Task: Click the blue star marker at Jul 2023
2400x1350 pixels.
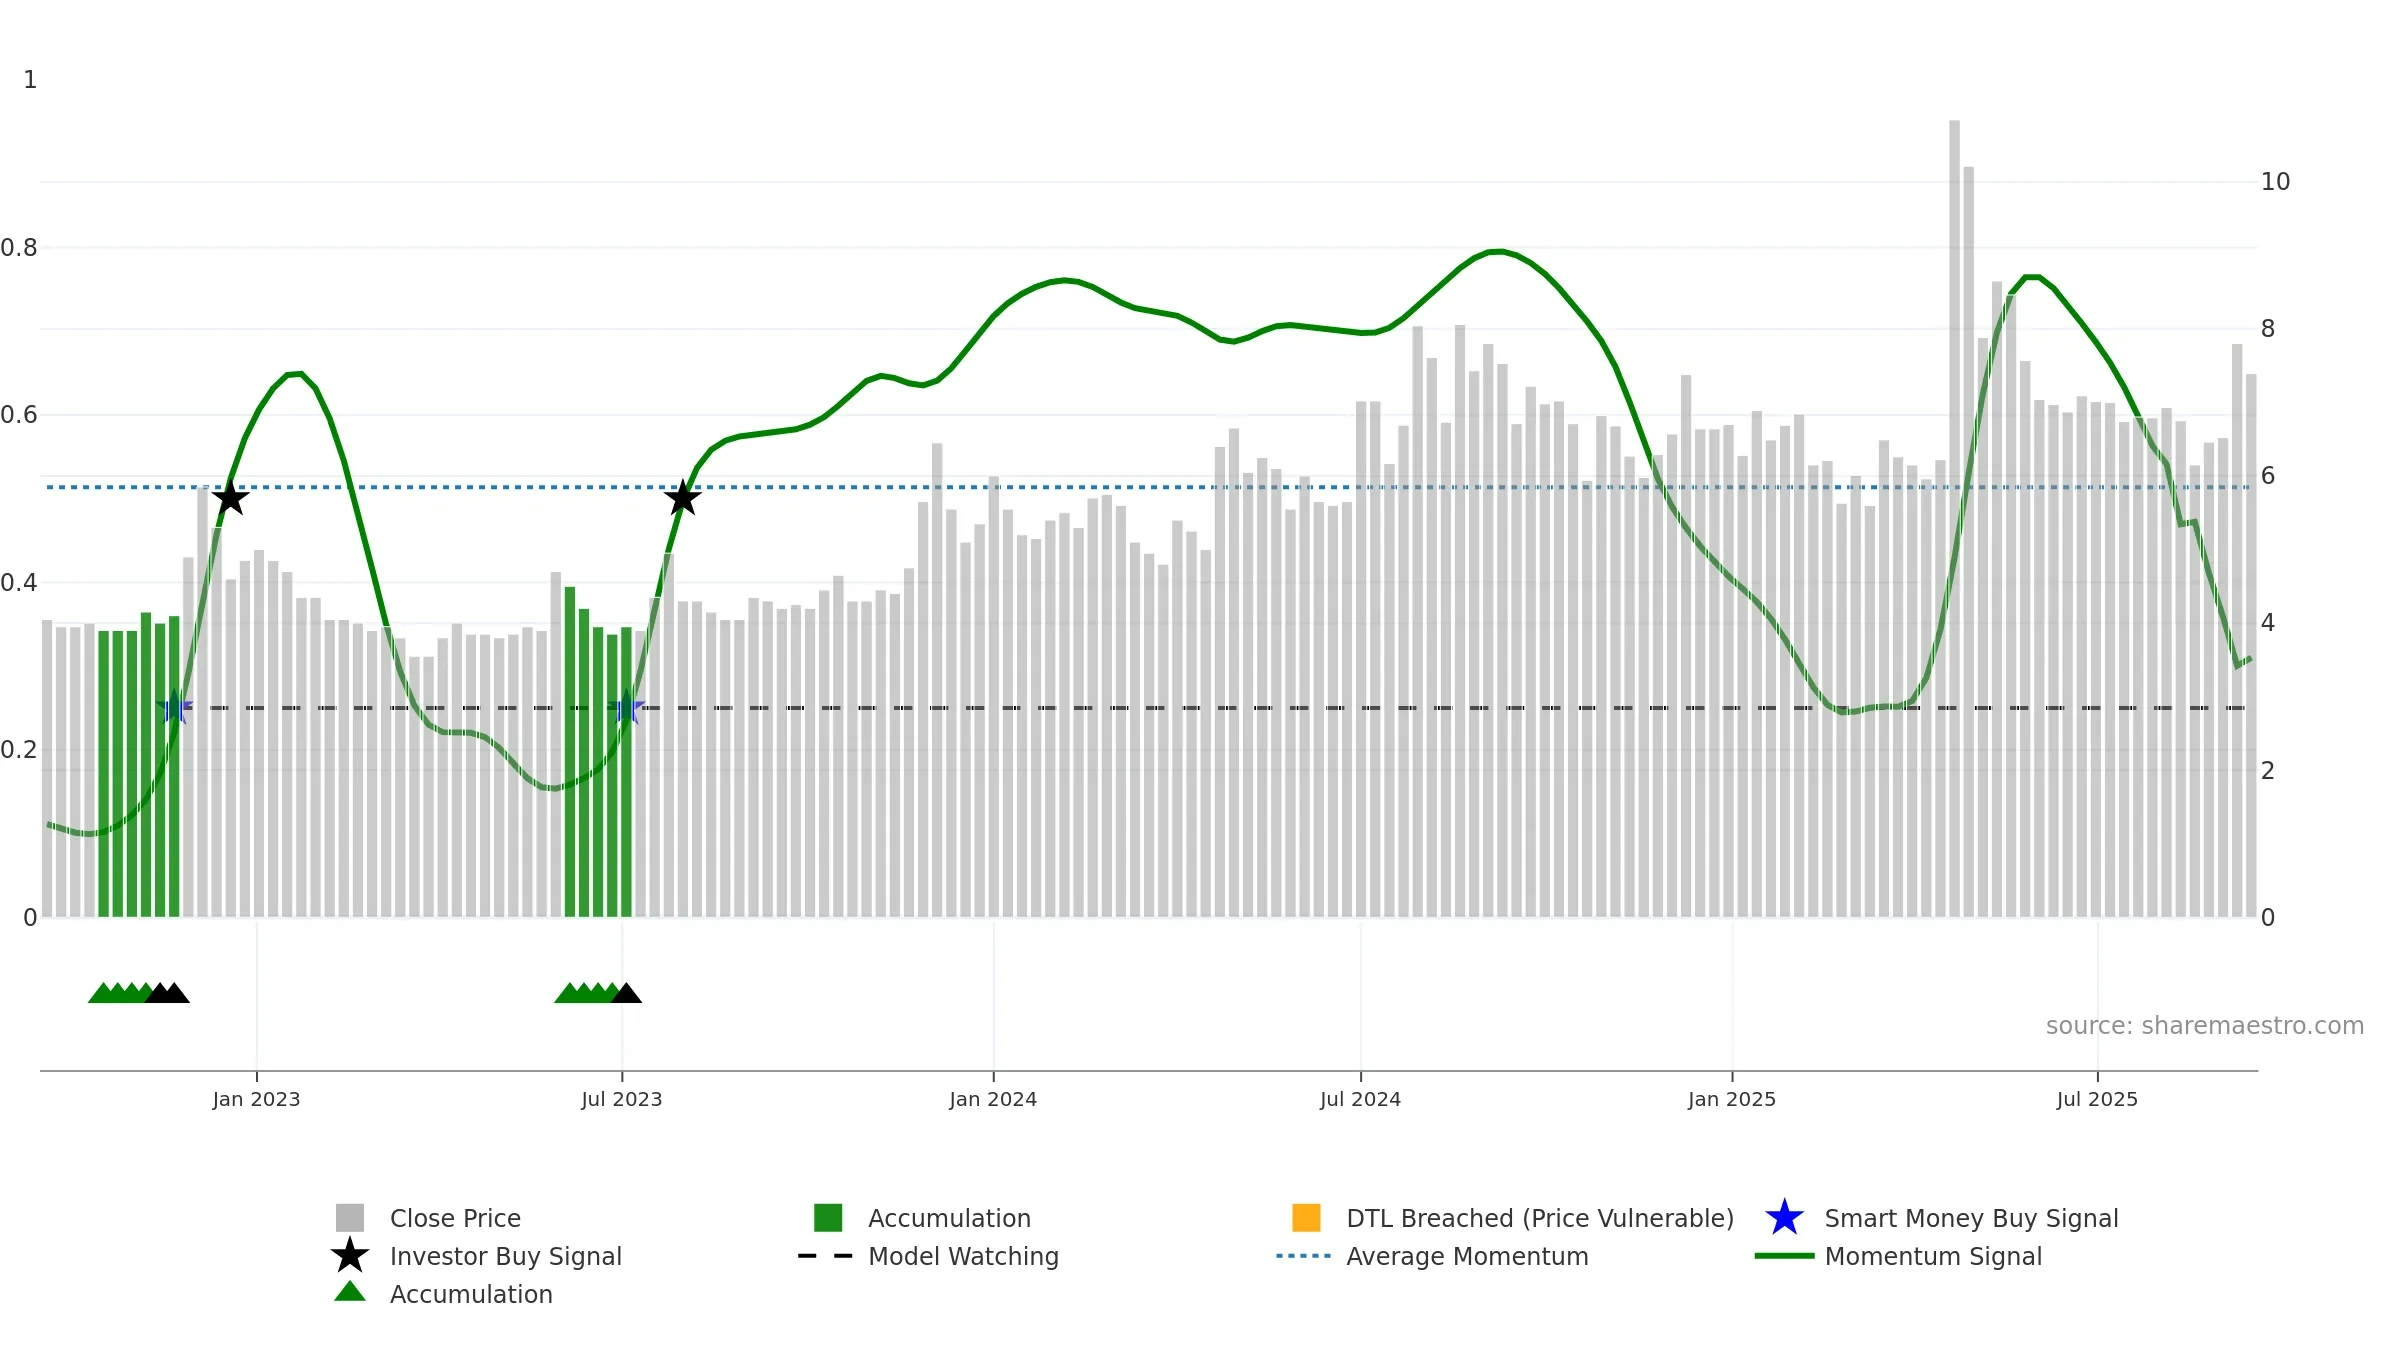Action: point(626,707)
